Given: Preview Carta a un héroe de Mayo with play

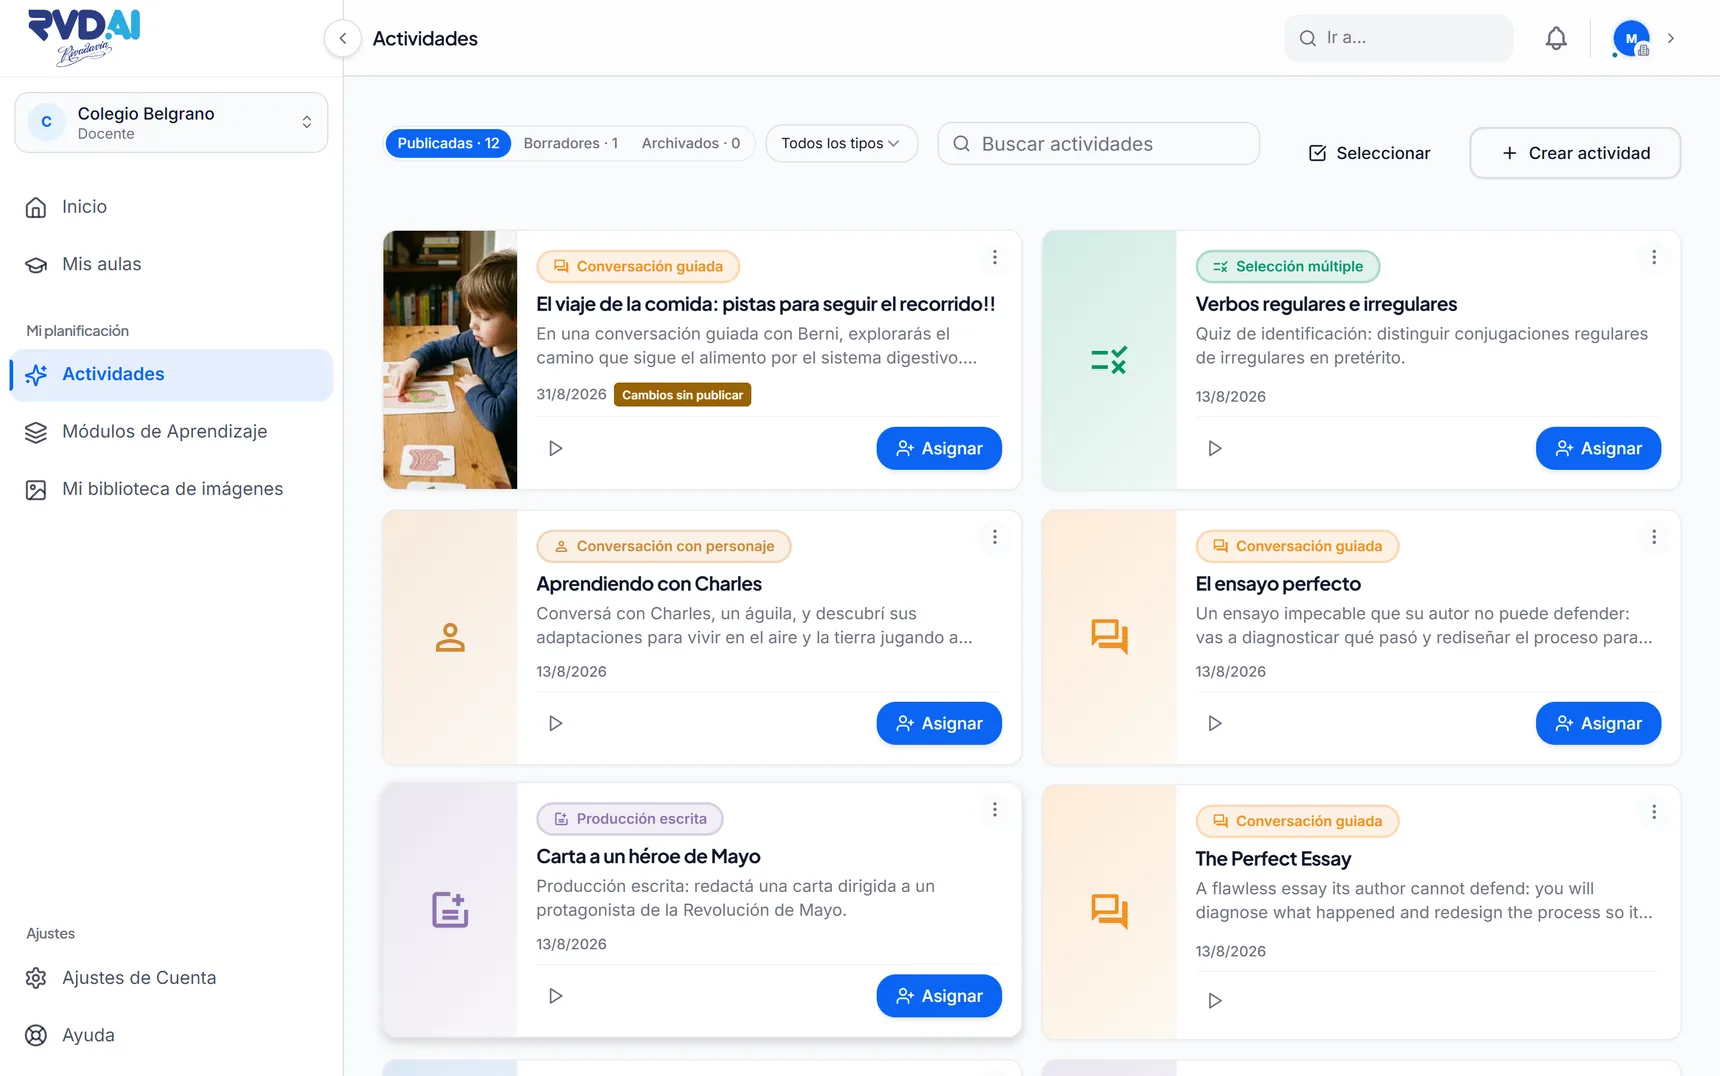Looking at the screenshot, I should (x=556, y=996).
